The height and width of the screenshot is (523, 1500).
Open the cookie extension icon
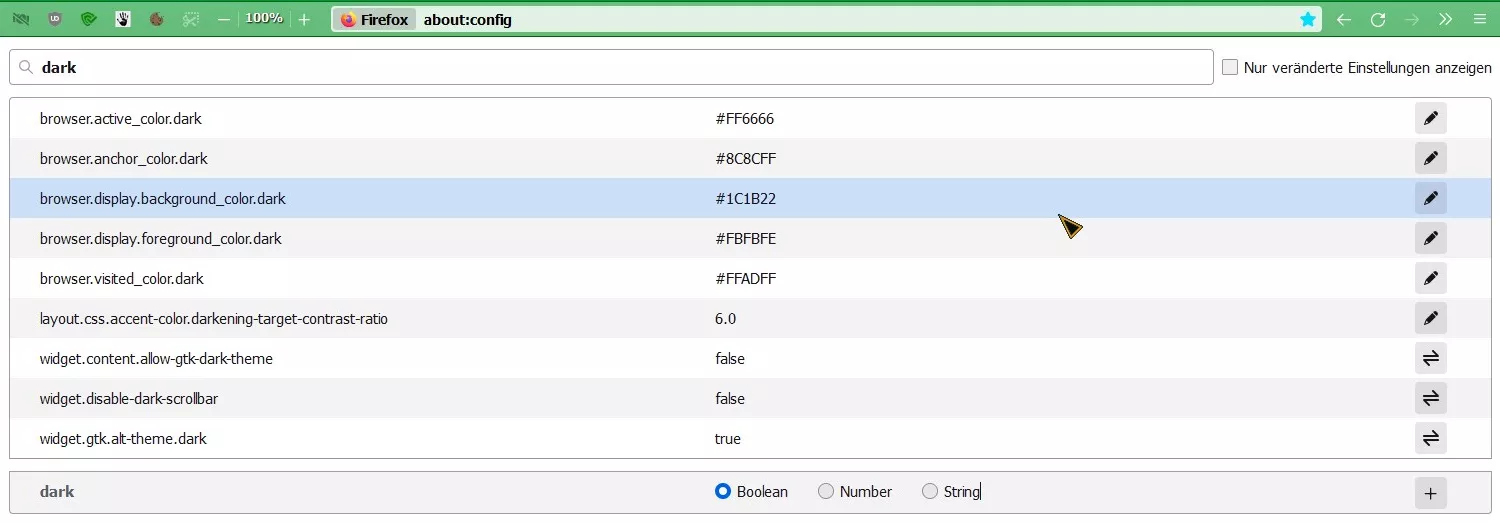157,19
